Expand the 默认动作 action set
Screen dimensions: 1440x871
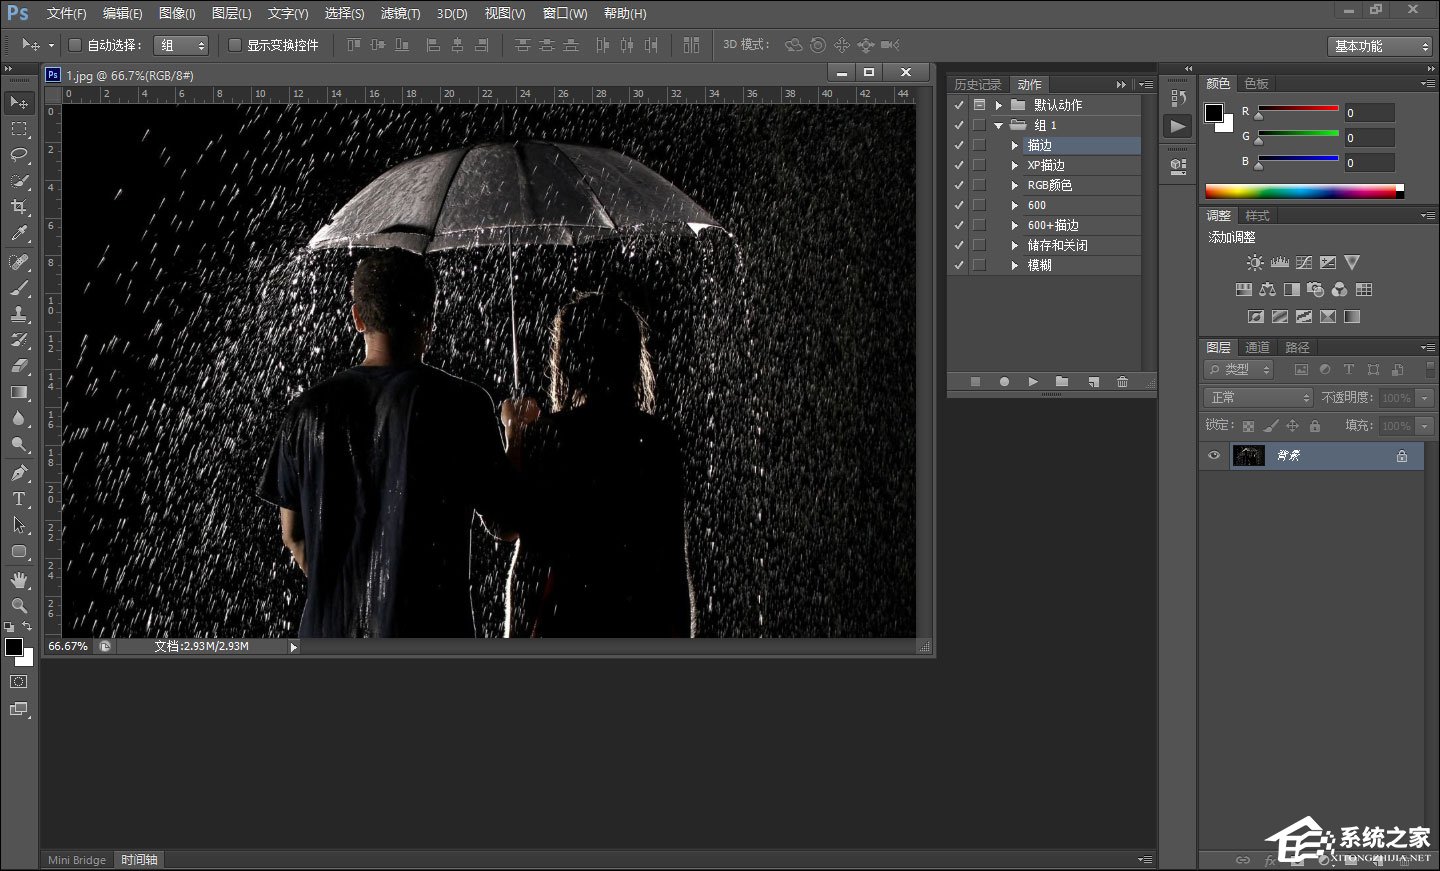pyautogui.click(x=998, y=105)
